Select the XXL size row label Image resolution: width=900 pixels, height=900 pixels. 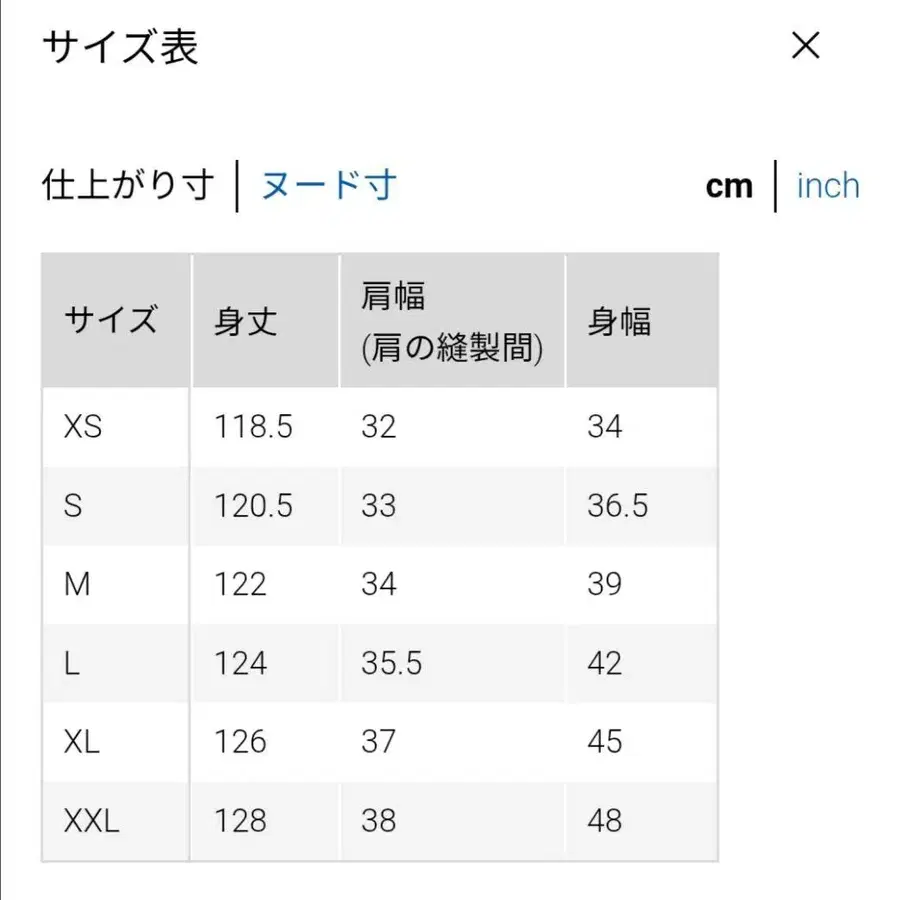coord(92,820)
